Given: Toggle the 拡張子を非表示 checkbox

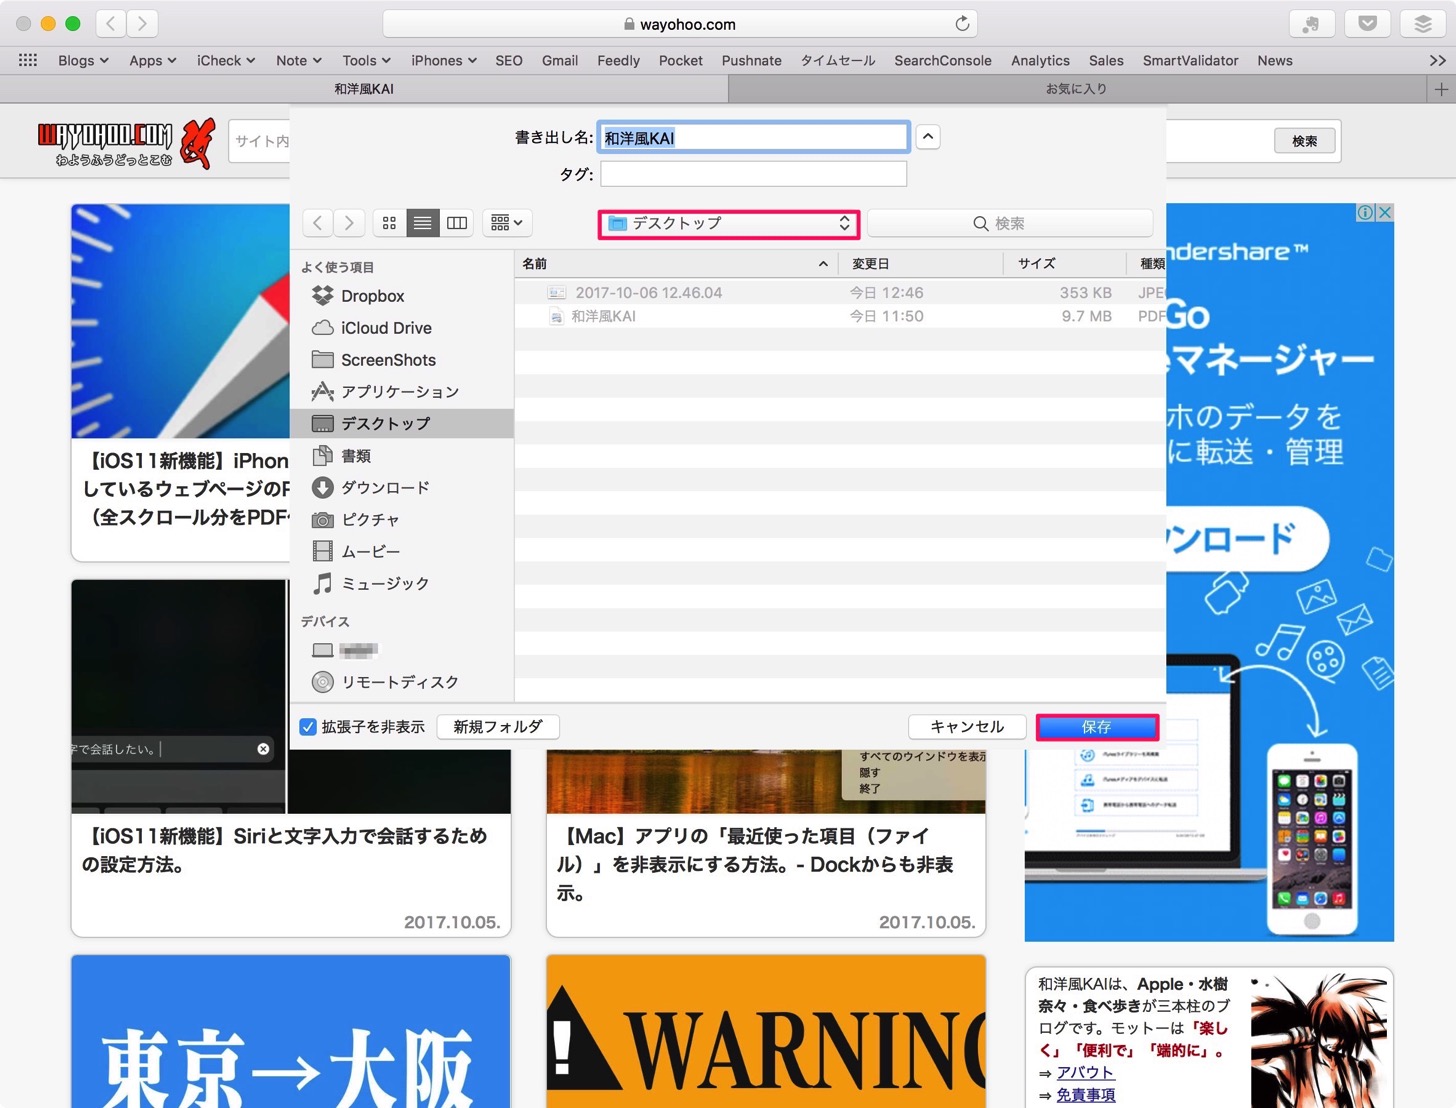Looking at the screenshot, I should [308, 727].
